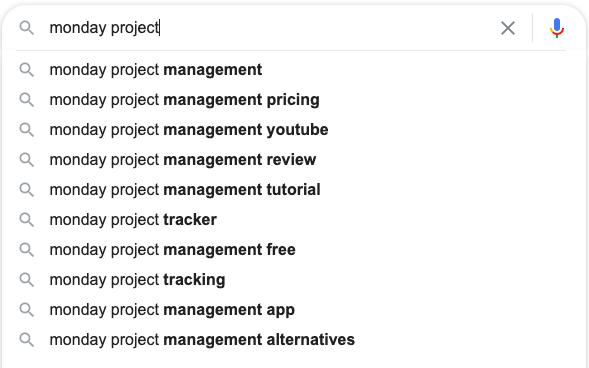This screenshot has width=589, height=368.
Task: Choose 'monday project management app' suggestion
Action: click(x=294, y=310)
